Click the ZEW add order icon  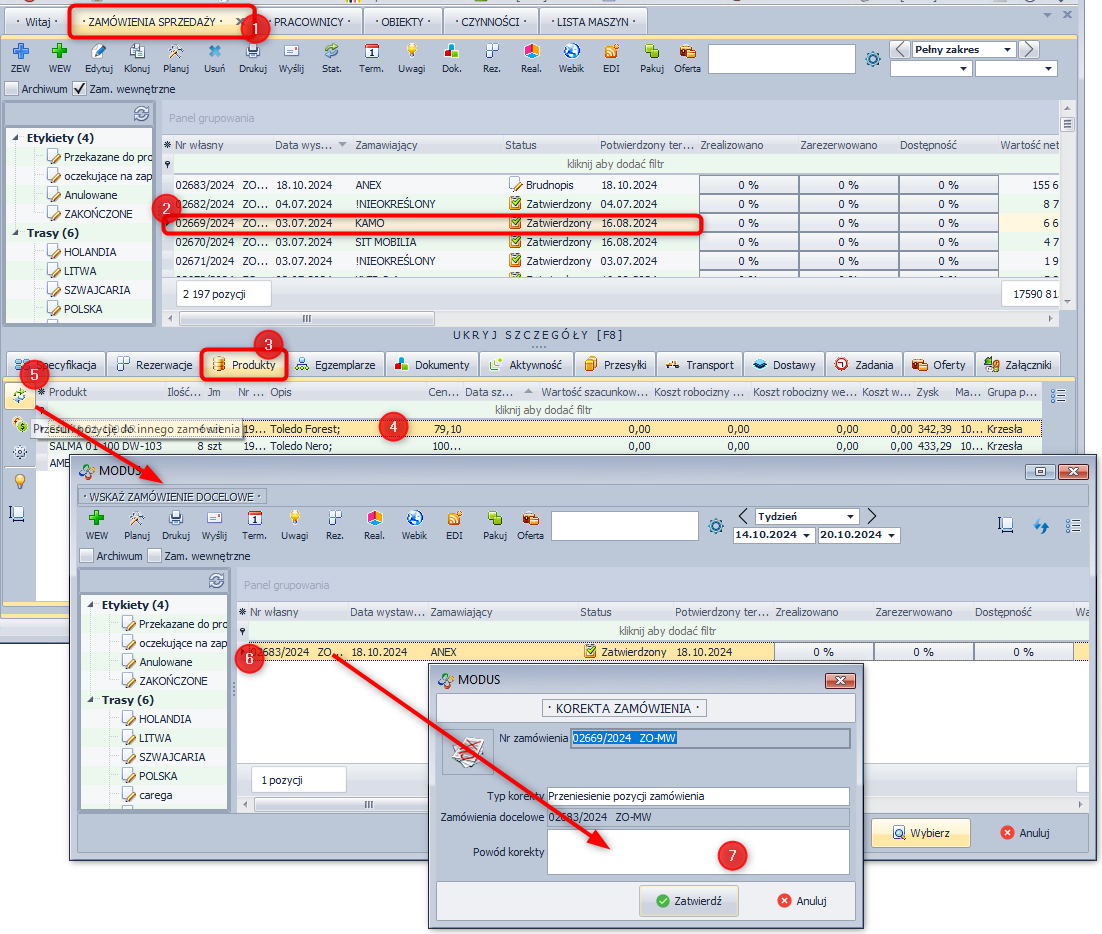(20, 51)
